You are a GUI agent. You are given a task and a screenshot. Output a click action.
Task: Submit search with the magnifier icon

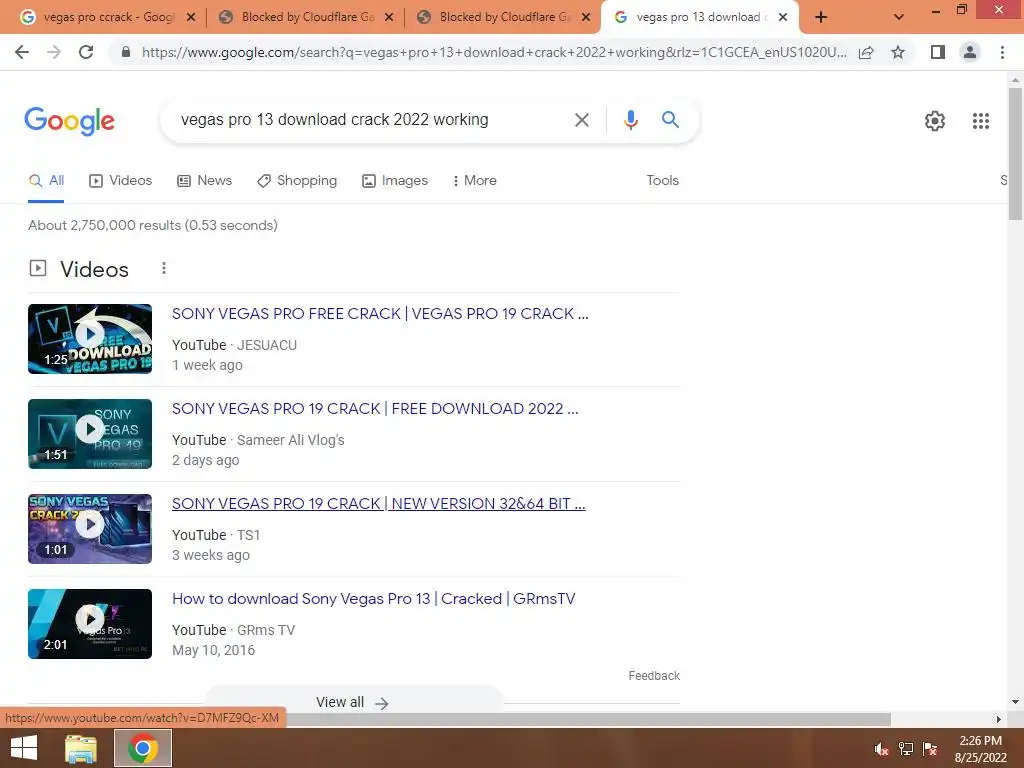670,120
